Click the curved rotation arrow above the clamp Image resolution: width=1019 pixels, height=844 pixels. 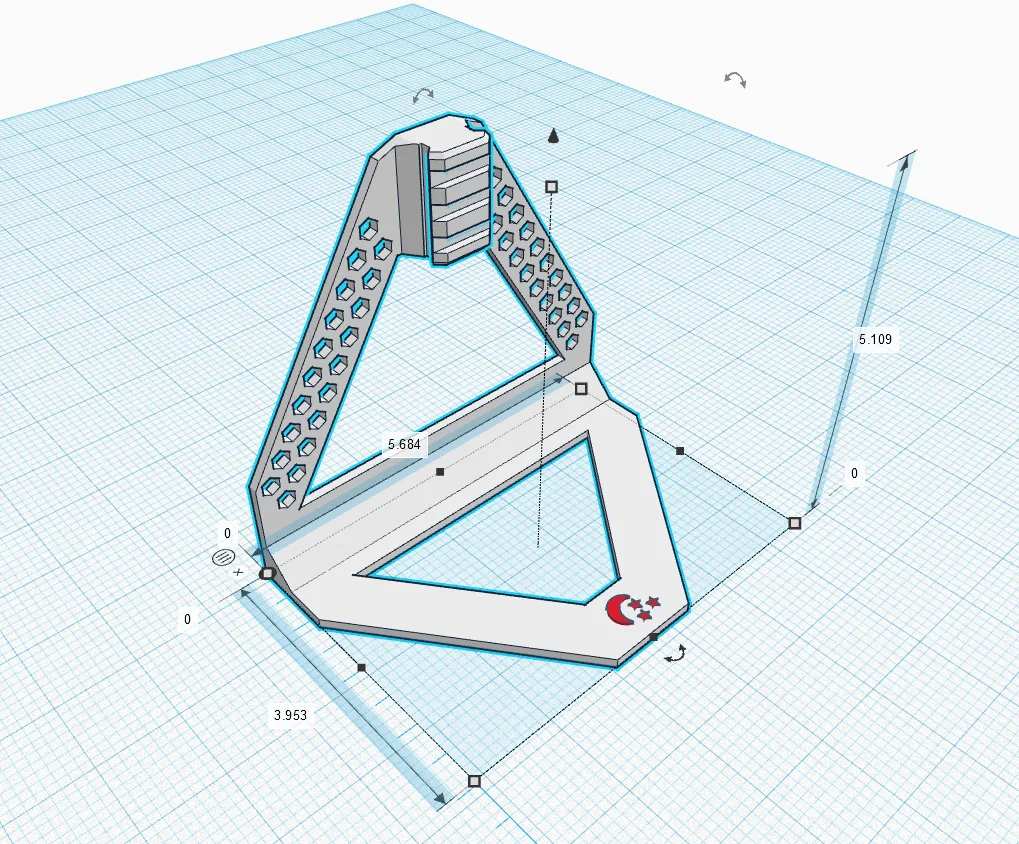tap(423, 96)
